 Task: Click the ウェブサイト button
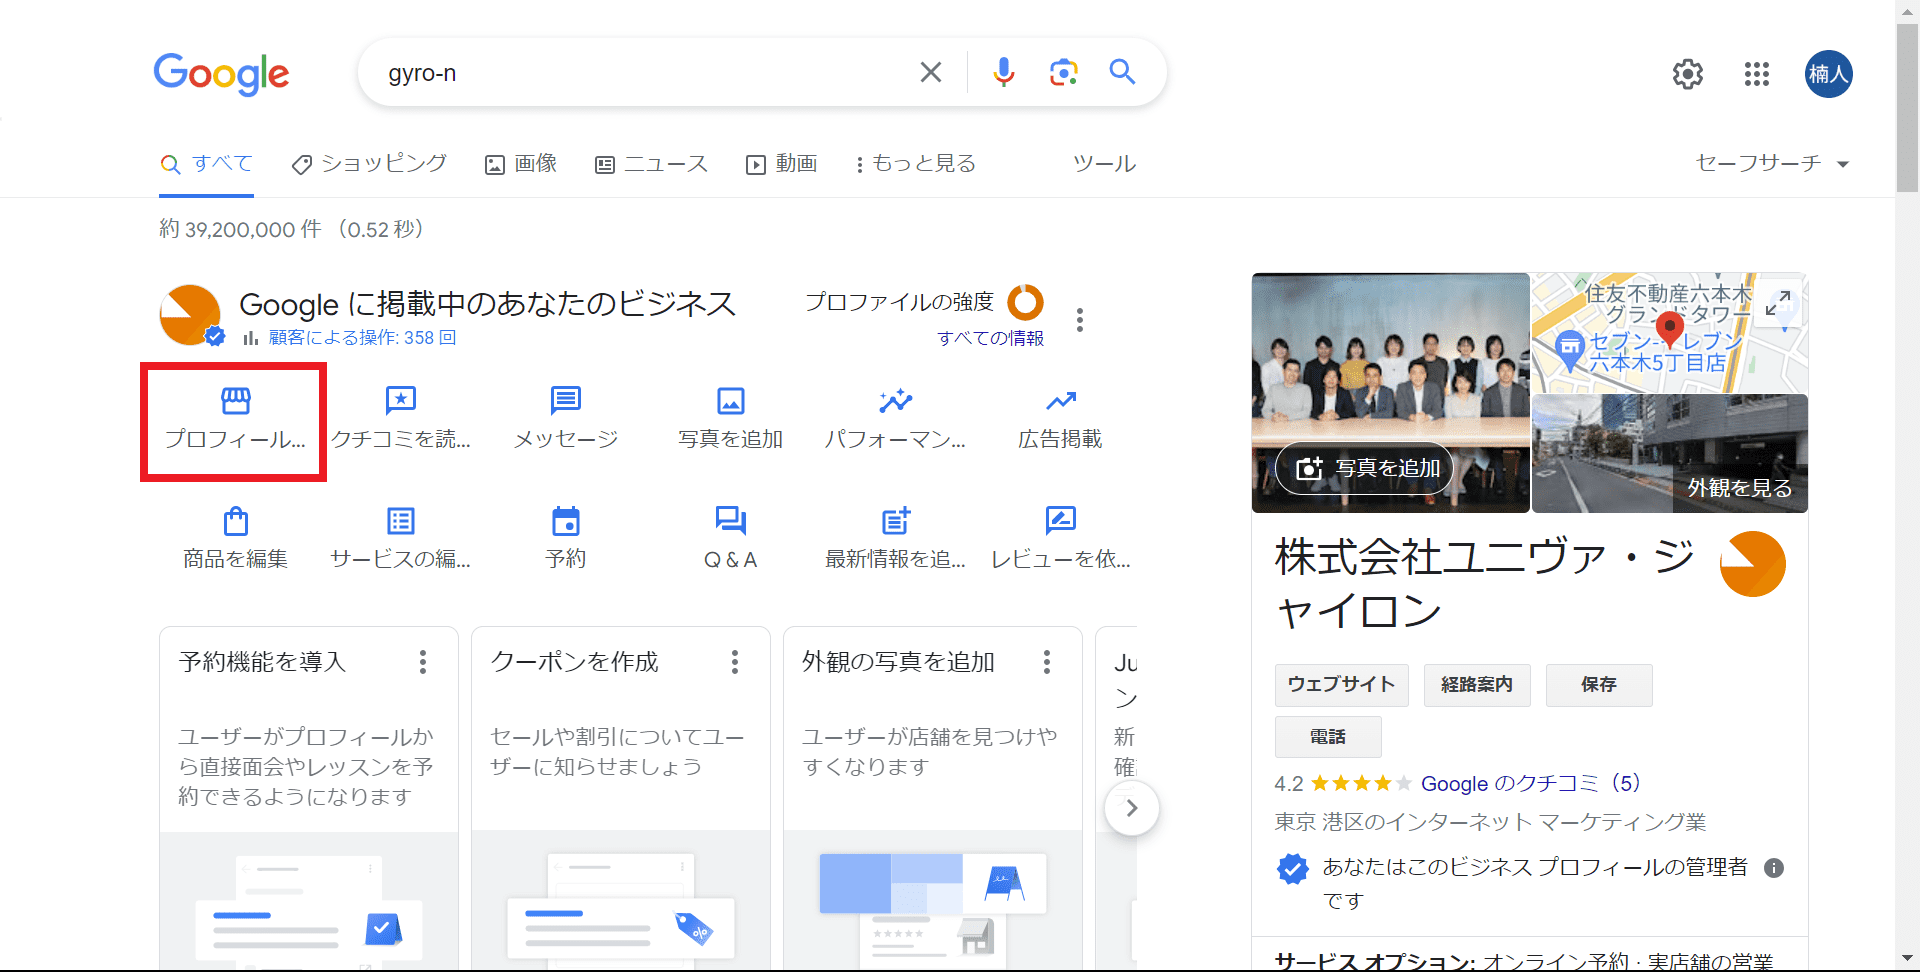pos(1342,685)
